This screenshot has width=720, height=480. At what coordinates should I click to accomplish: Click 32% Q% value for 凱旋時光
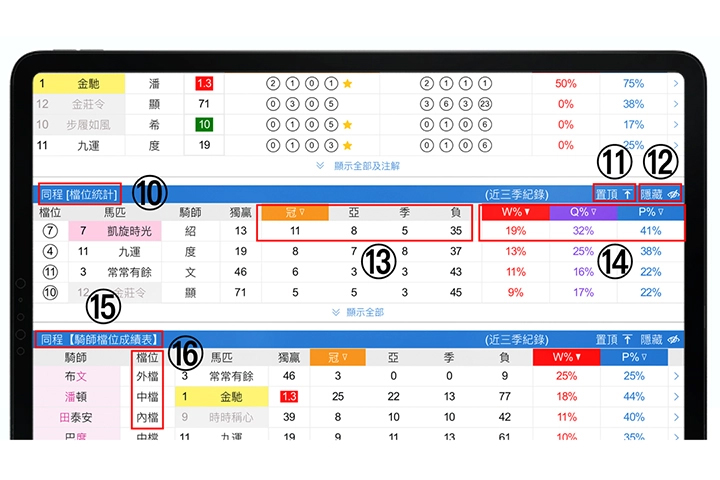pyautogui.click(x=583, y=231)
